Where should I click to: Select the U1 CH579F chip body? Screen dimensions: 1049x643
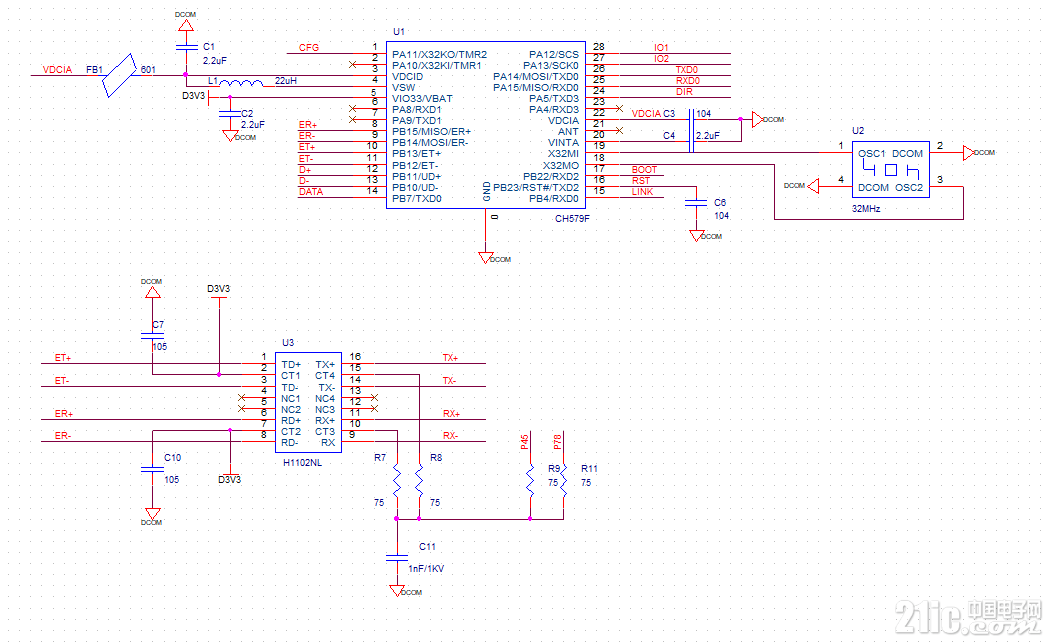[486, 125]
